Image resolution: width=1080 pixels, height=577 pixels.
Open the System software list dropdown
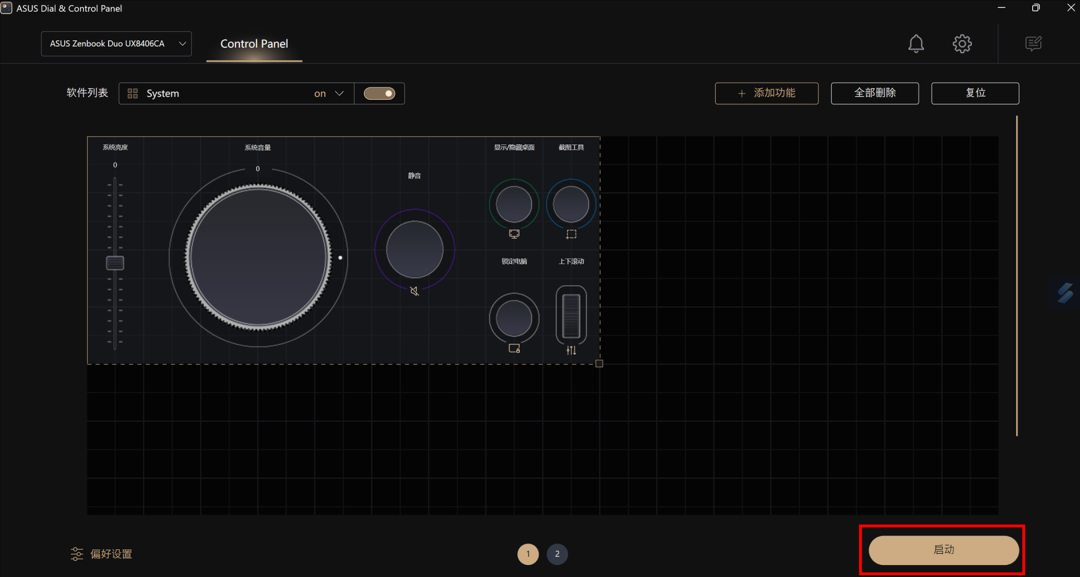[236, 93]
